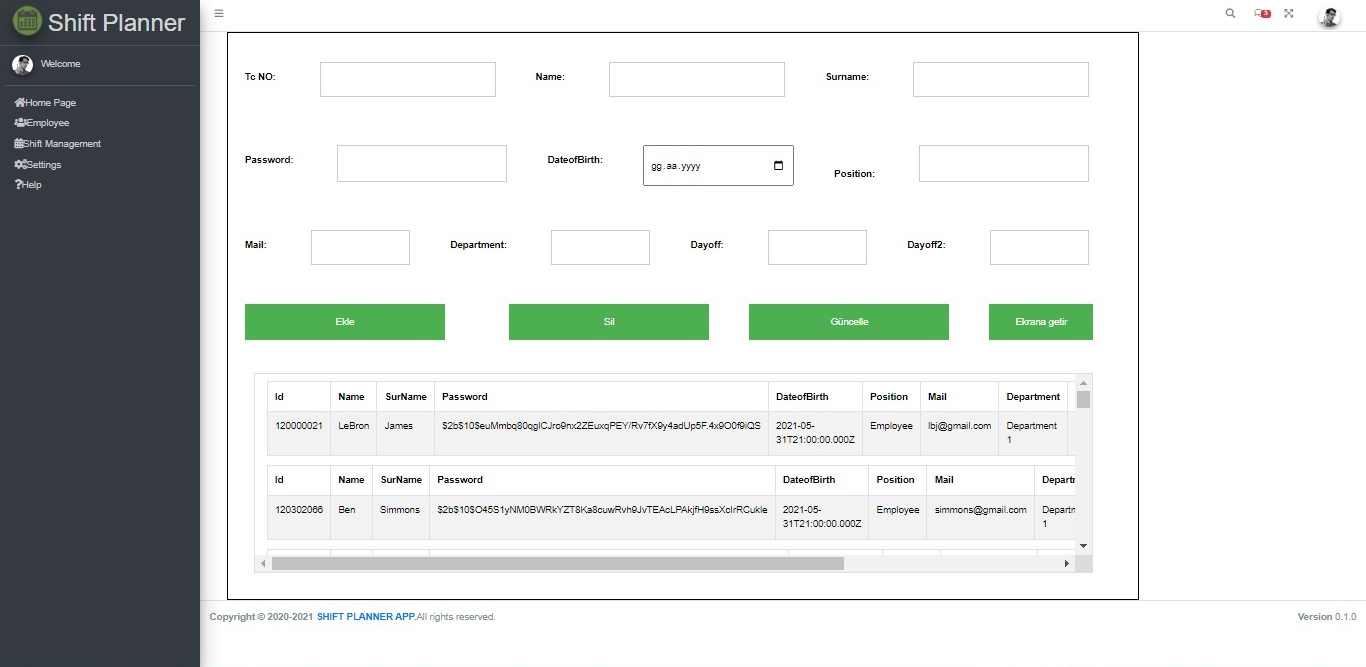The width and height of the screenshot is (1366, 667).
Task: Open the profile avatar in the top bar
Action: click(x=1329, y=16)
